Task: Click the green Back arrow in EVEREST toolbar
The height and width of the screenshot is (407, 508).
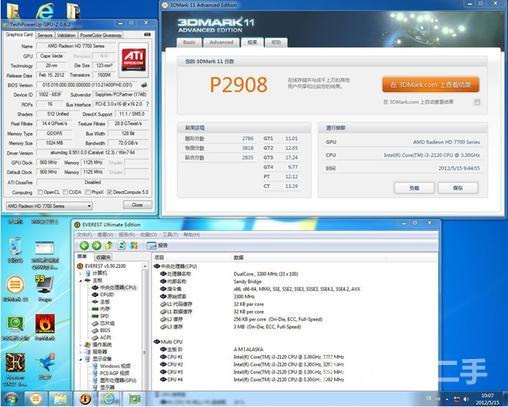Action: click(84, 246)
